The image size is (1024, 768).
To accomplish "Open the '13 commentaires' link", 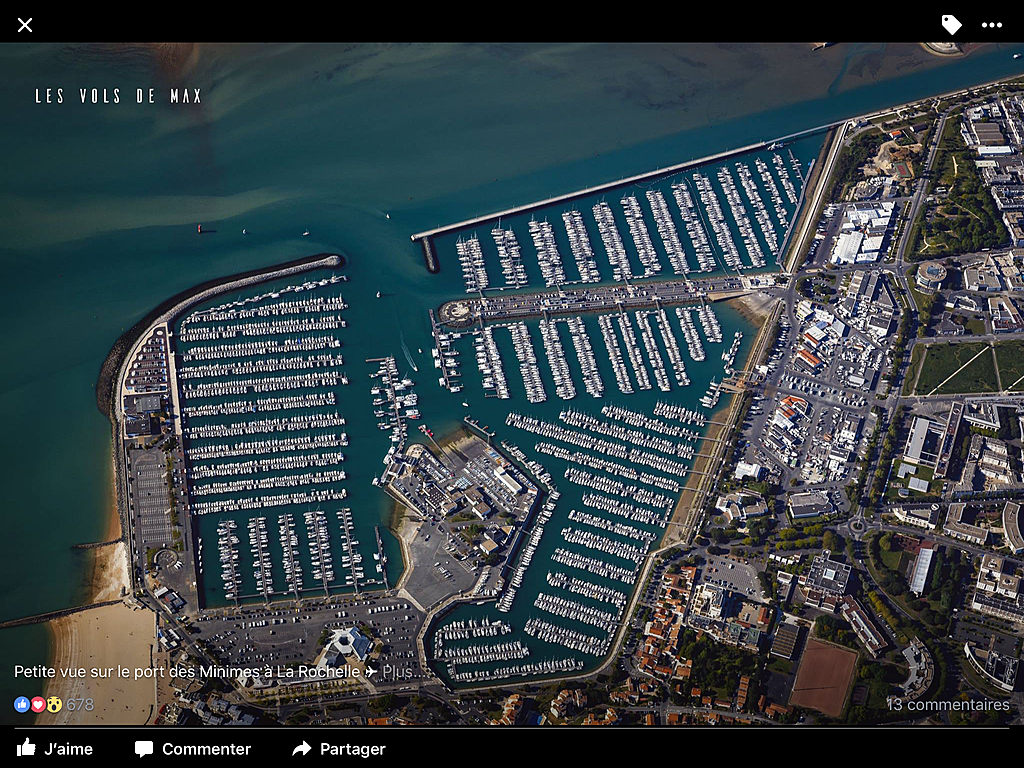I will (948, 705).
